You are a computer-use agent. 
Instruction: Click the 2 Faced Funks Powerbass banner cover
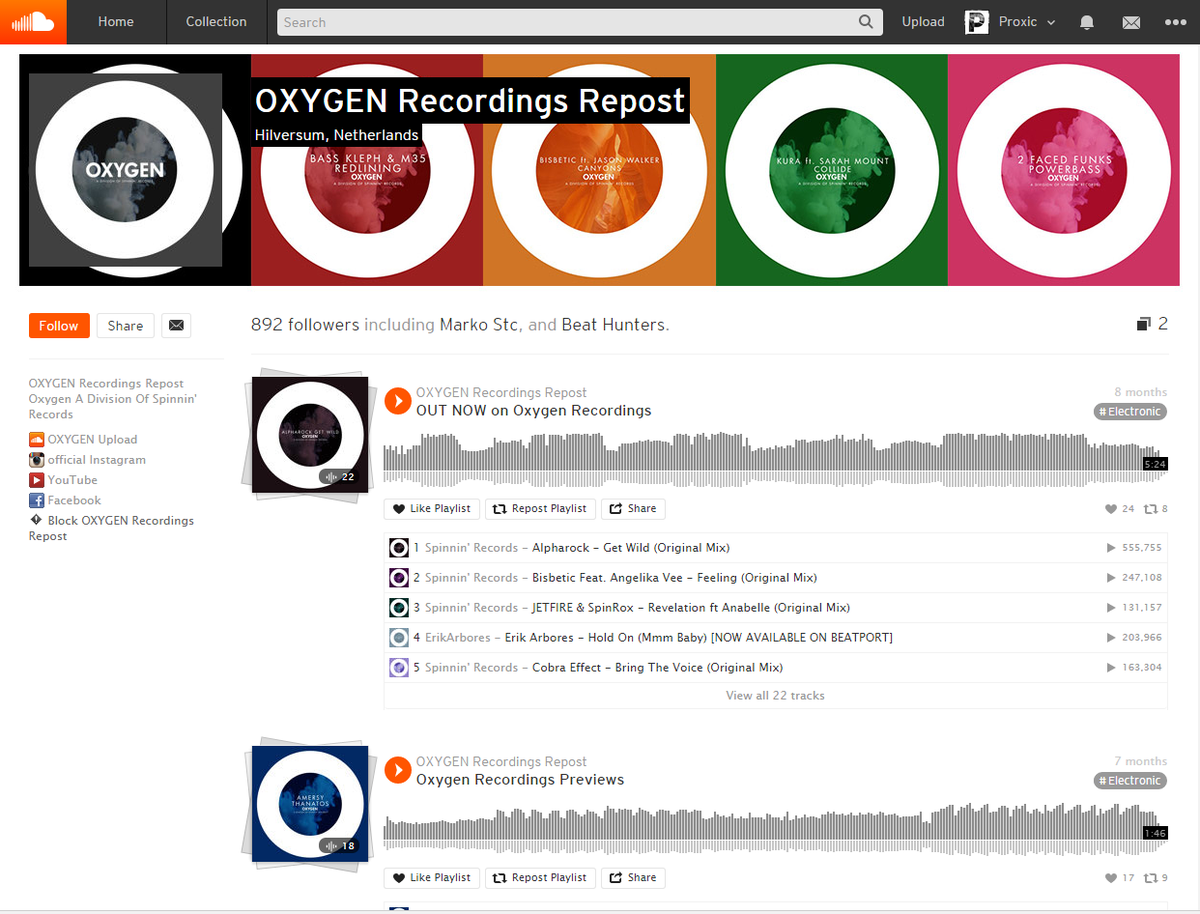pyautogui.click(x=1064, y=170)
